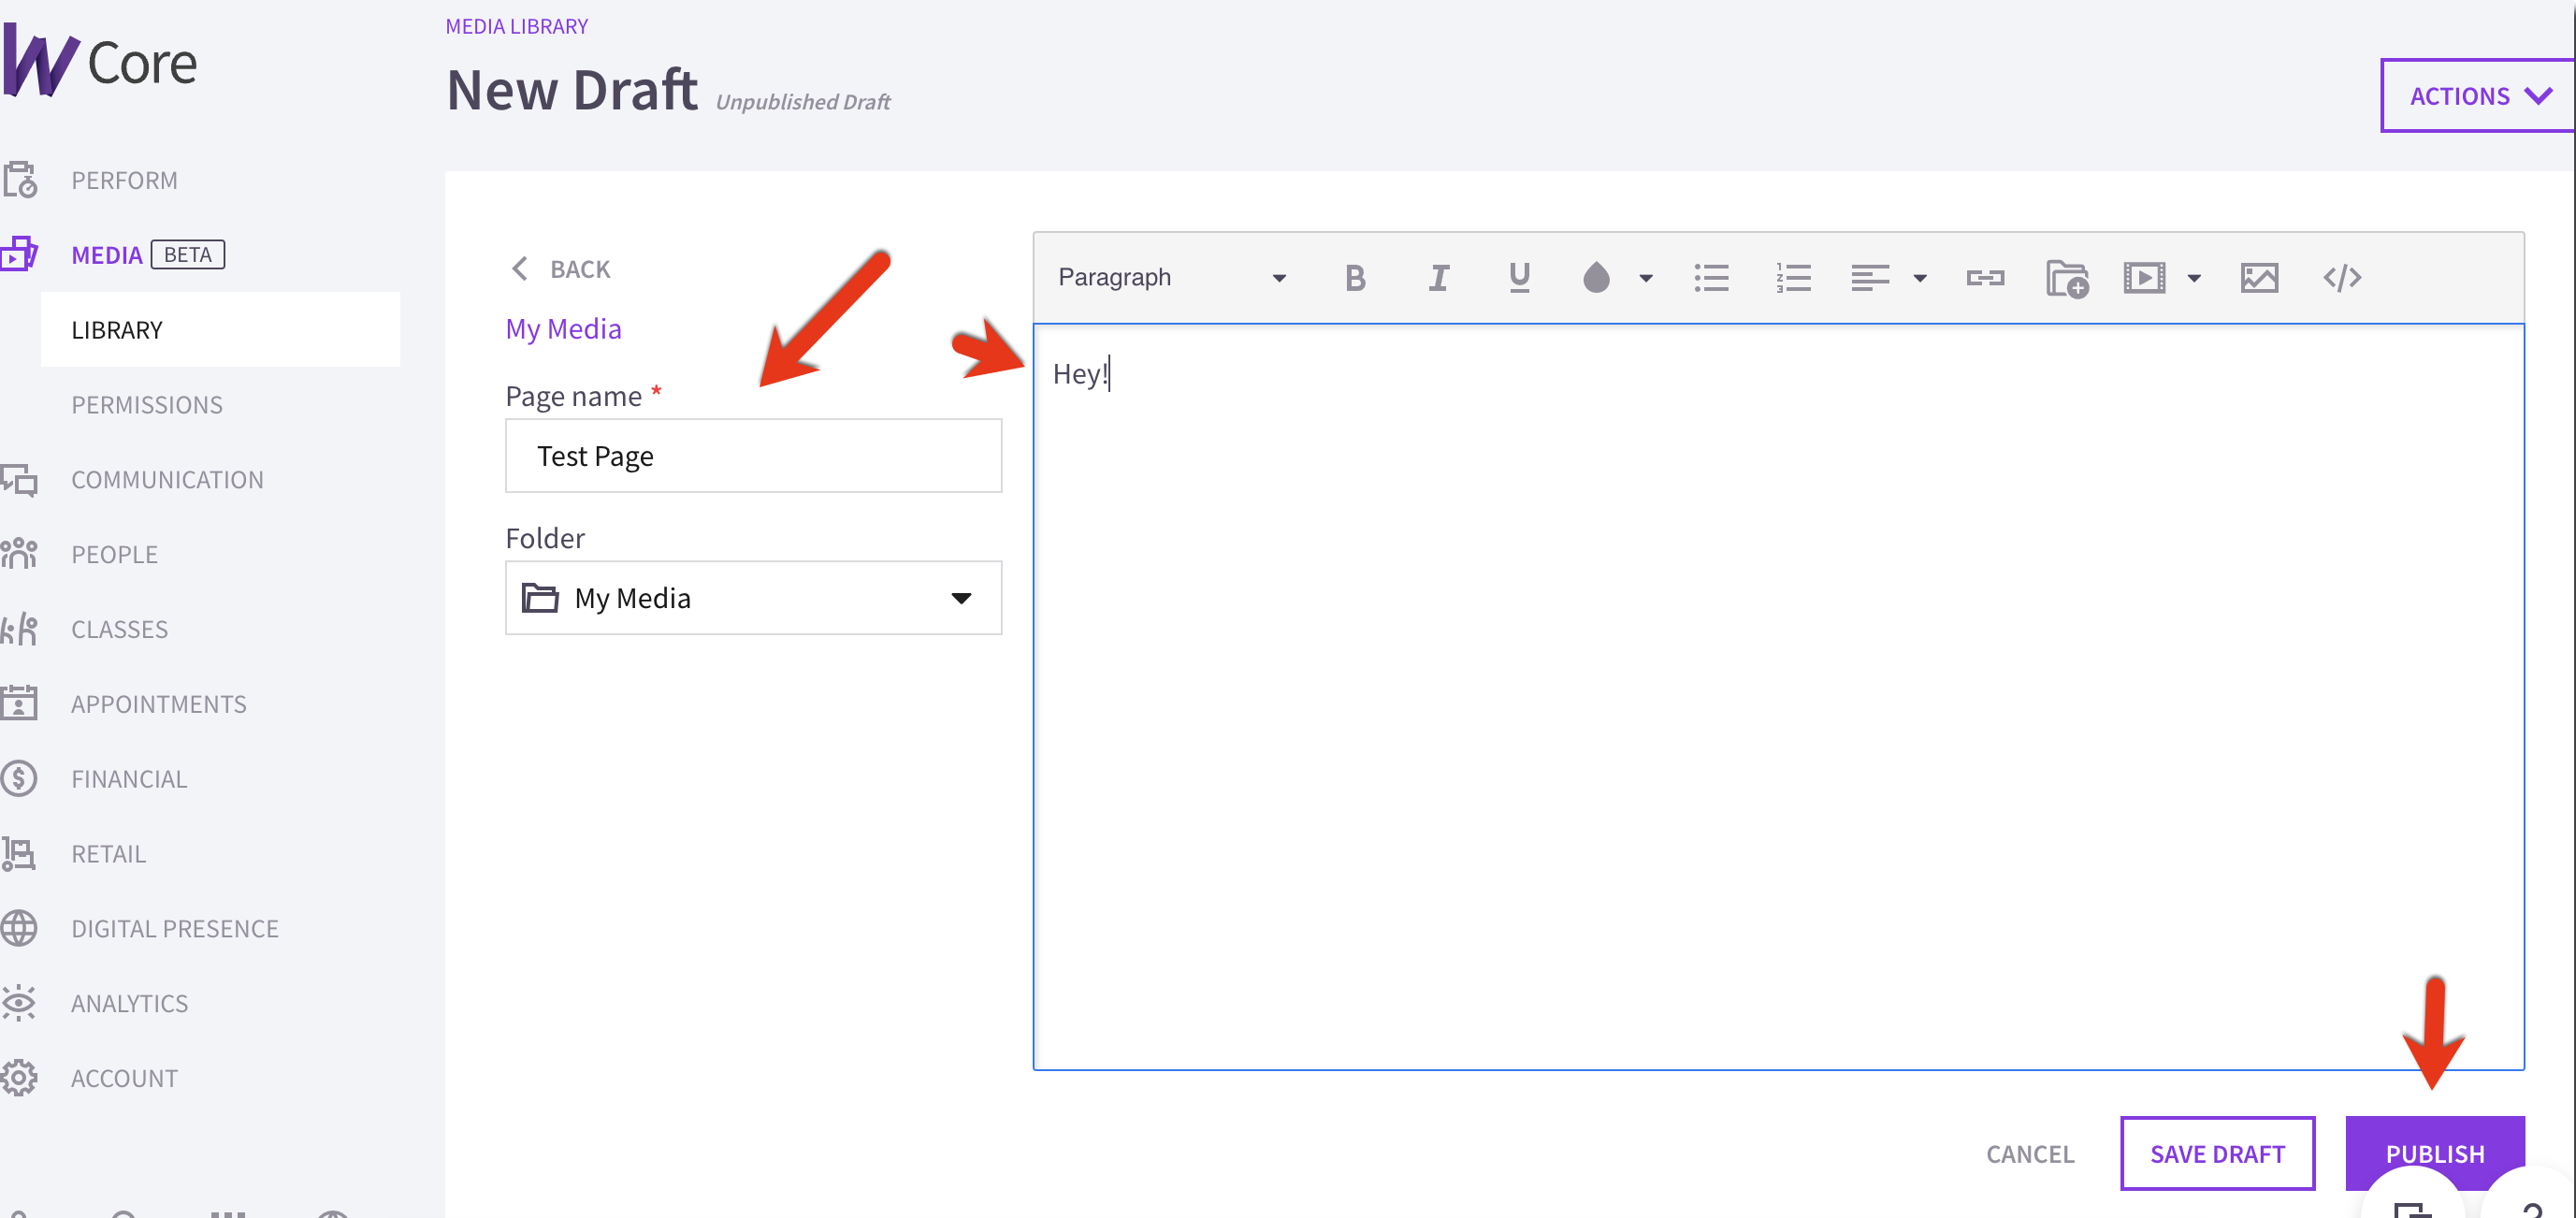The width and height of the screenshot is (2576, 1218).
Task: Open the source code view
Action: pyautogui.click(x=2342, y=277)
